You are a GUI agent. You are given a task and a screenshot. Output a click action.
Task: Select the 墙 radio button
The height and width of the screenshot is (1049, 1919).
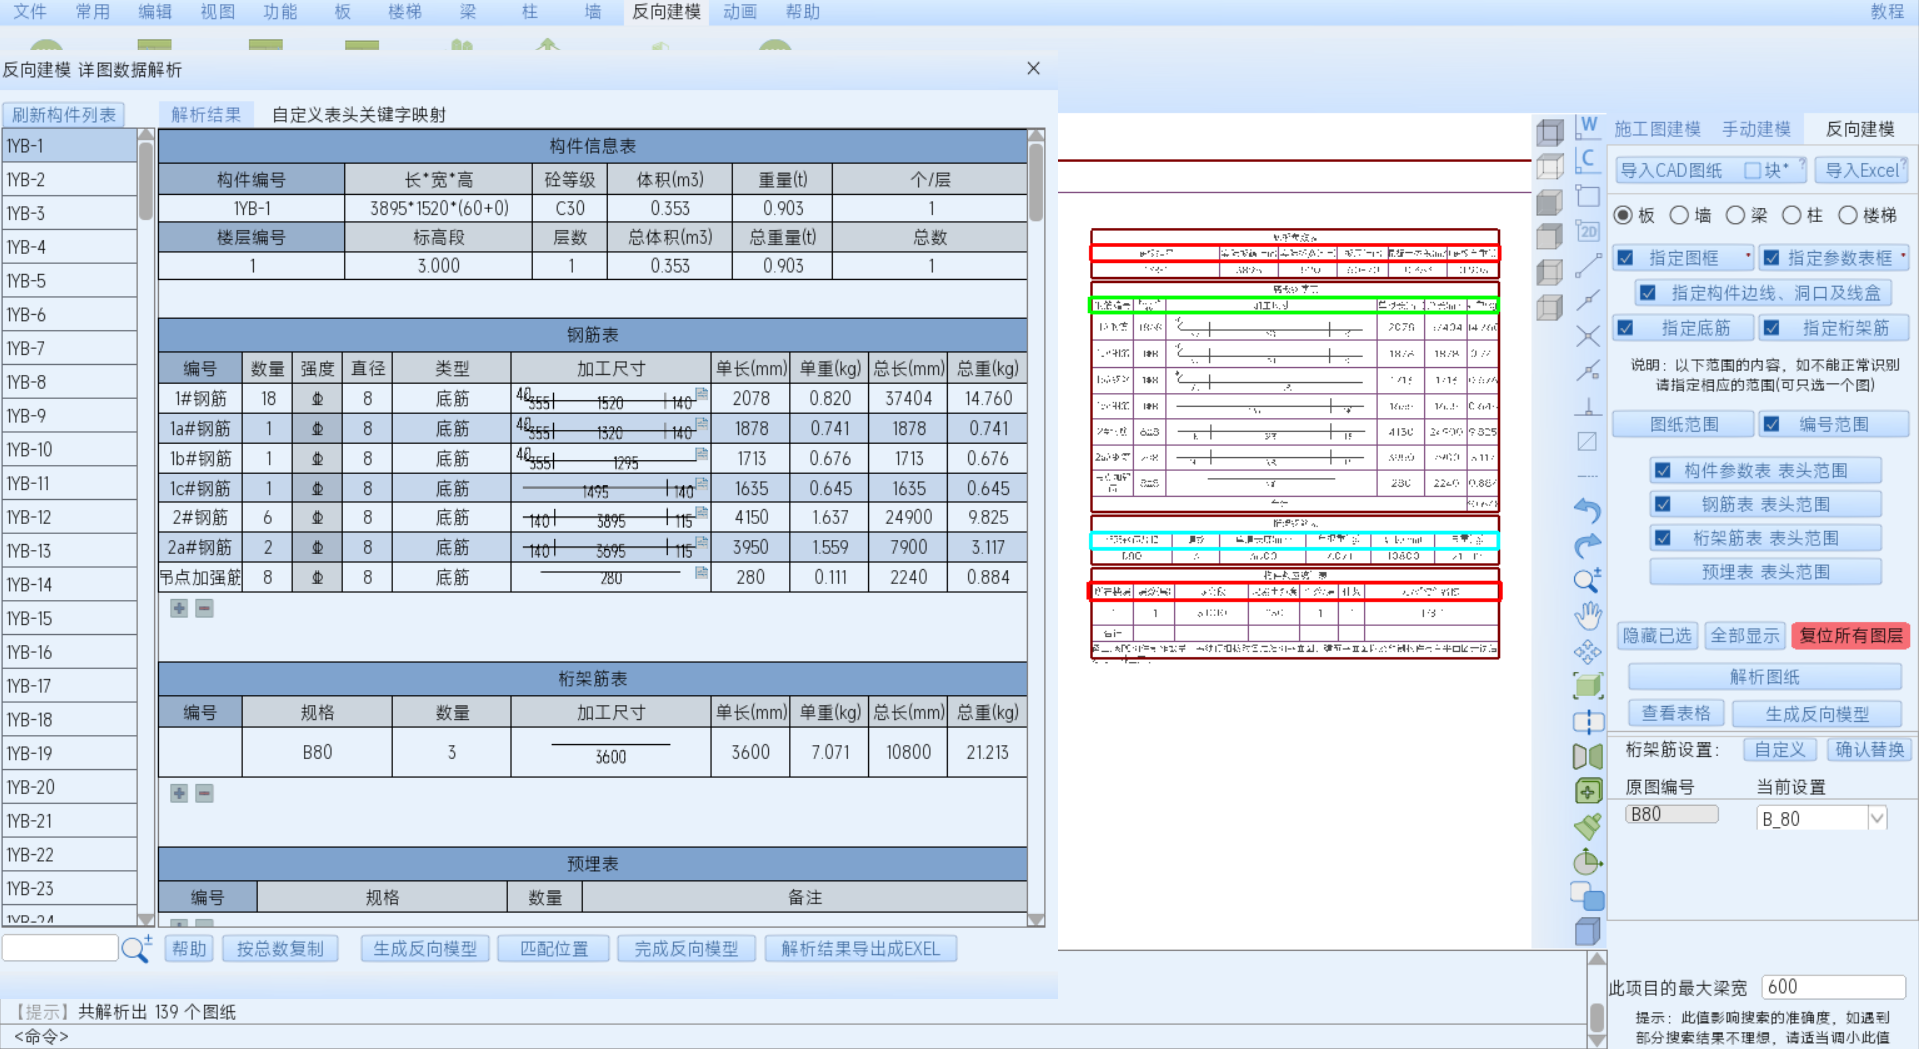click(1680, 215)
